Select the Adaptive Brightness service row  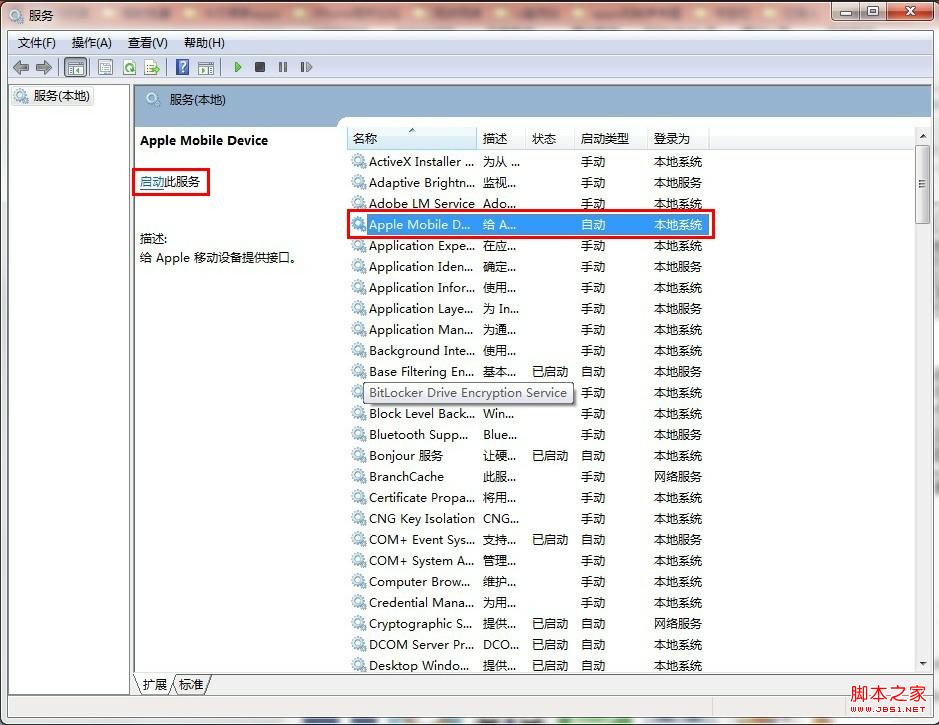(528, 183)
